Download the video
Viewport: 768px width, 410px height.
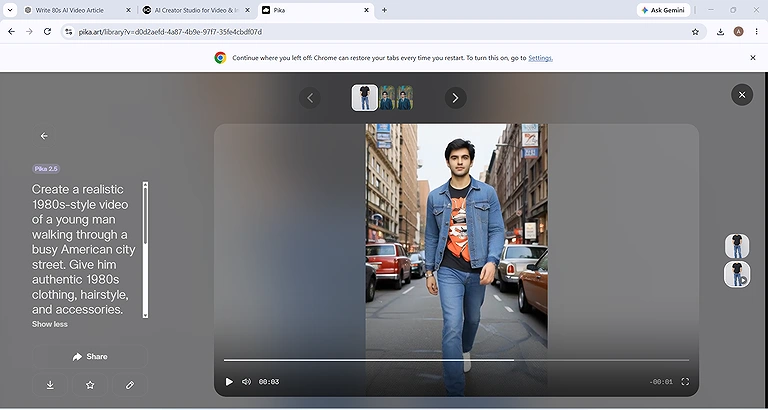pyautogui.click(x=50, y=385)
